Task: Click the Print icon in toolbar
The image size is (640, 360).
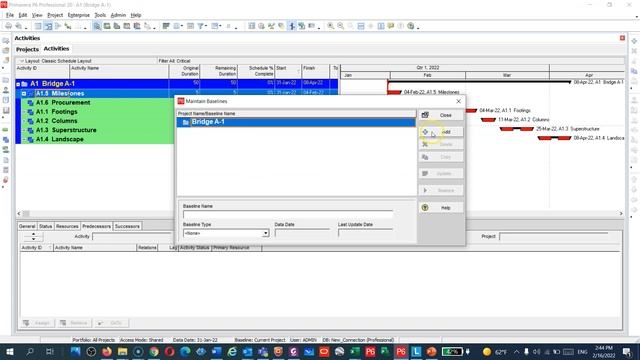Action: pos(8,26)
